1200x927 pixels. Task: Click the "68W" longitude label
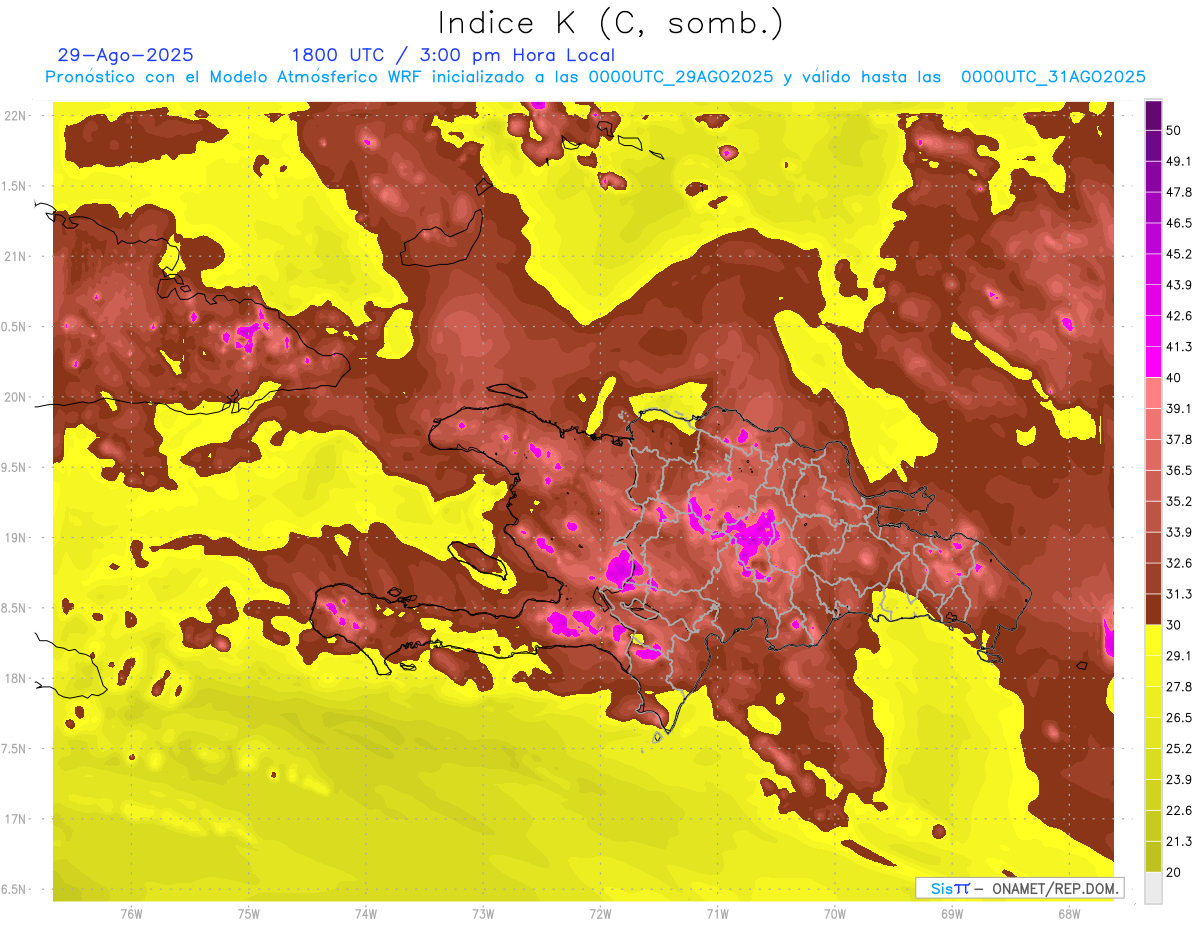click(x=1068, y=913)
